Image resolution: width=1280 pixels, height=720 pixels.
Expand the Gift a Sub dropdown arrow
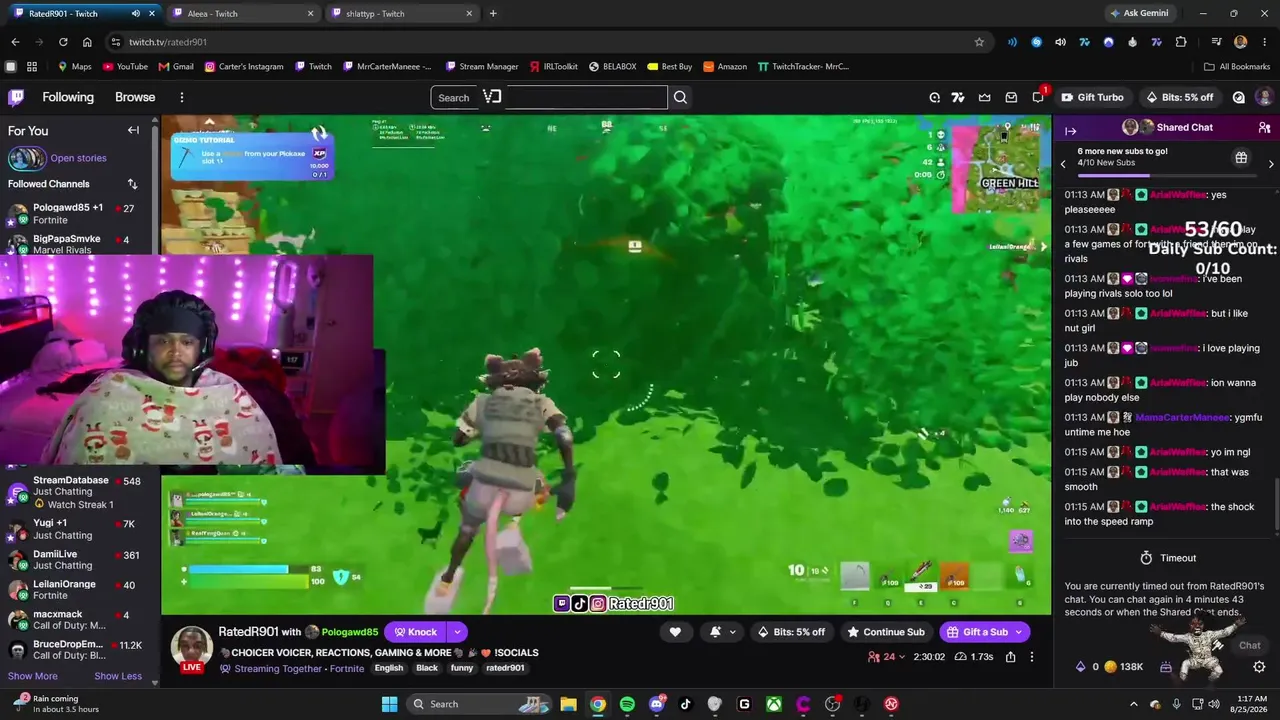(x=1019, y=632)
